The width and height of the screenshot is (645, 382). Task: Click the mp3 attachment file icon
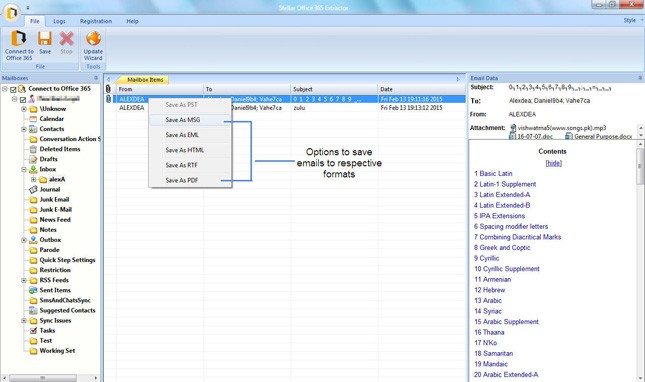(x=513, y=128)
